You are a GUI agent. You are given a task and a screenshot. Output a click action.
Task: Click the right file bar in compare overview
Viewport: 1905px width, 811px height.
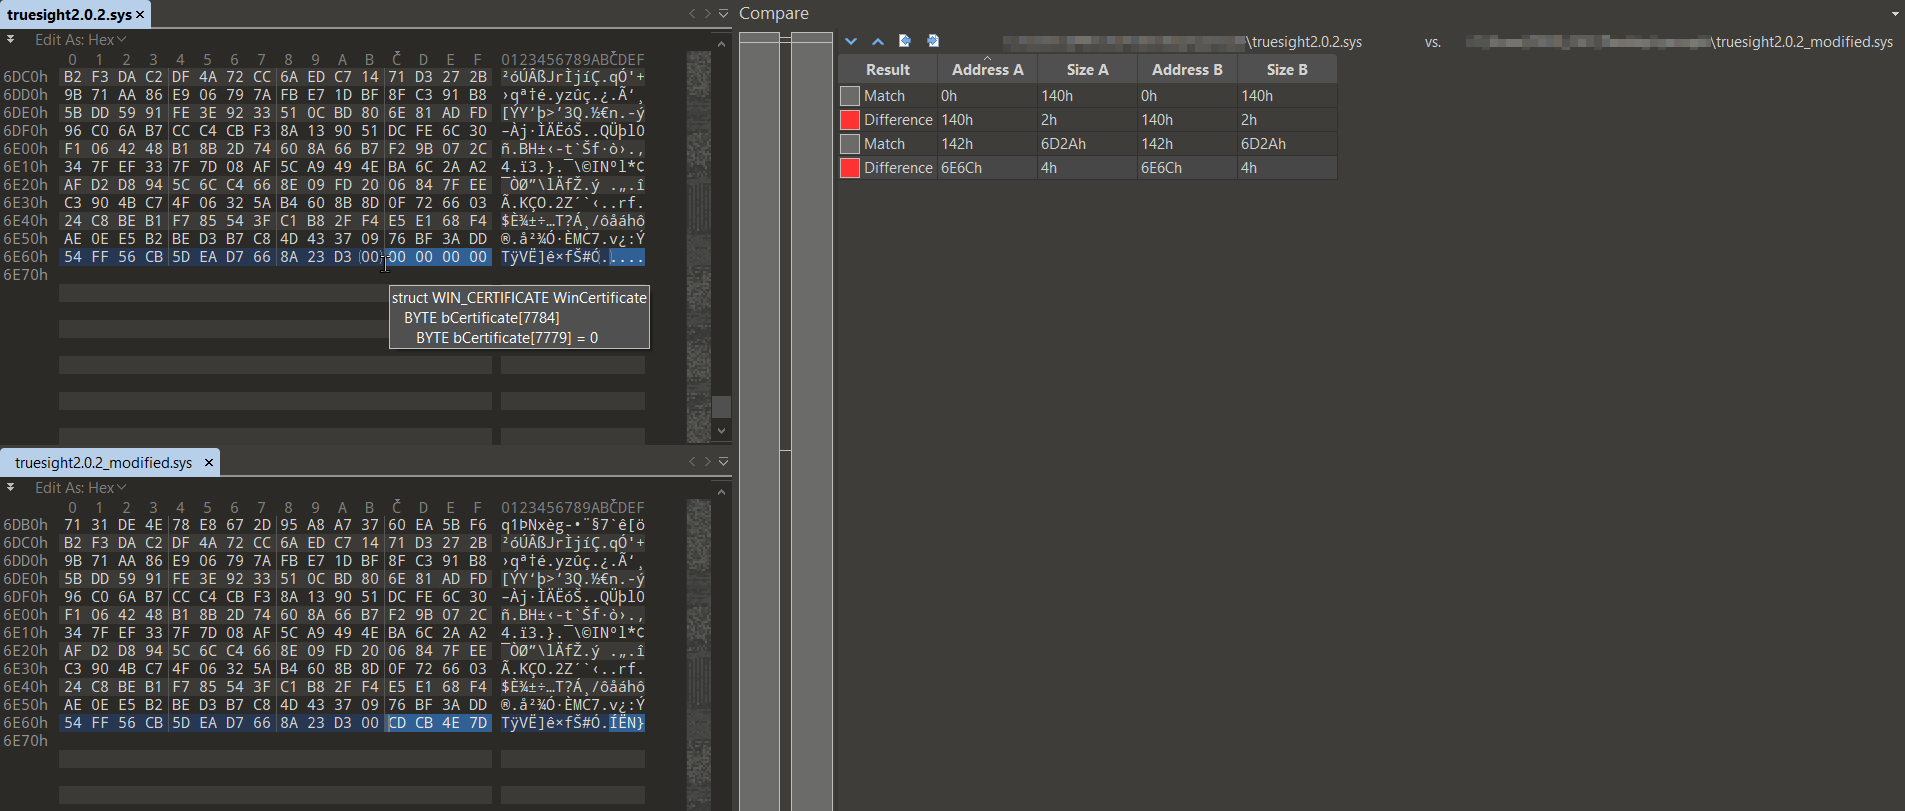pyautogui.click(x=812, y=420)
